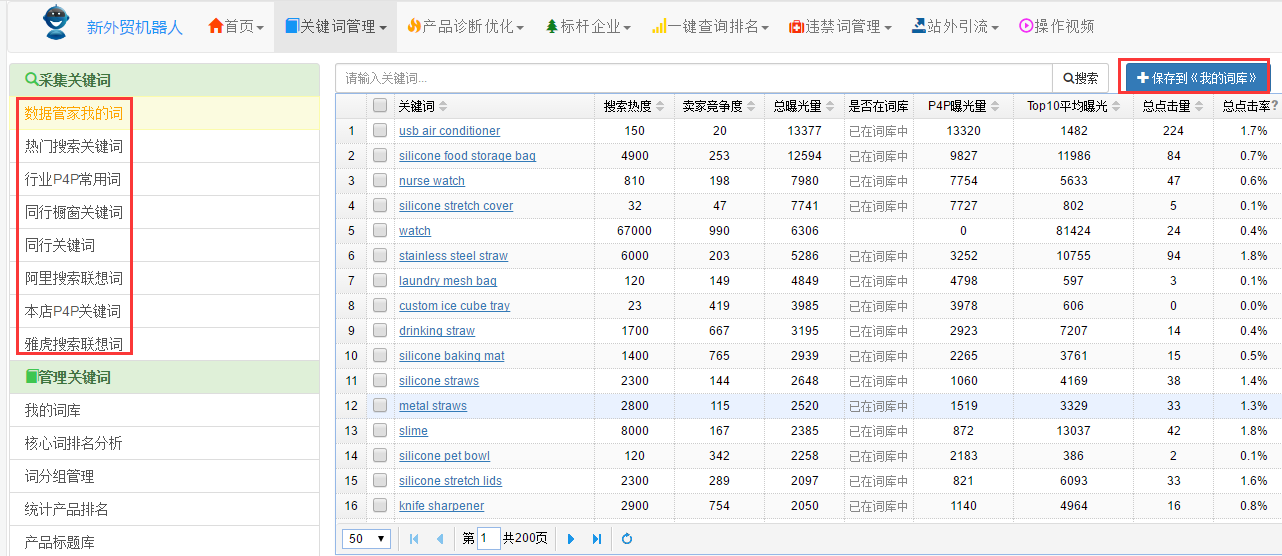Click the custom ice cube tray link
Viewport: 1282px width, 556px height.
454,306
